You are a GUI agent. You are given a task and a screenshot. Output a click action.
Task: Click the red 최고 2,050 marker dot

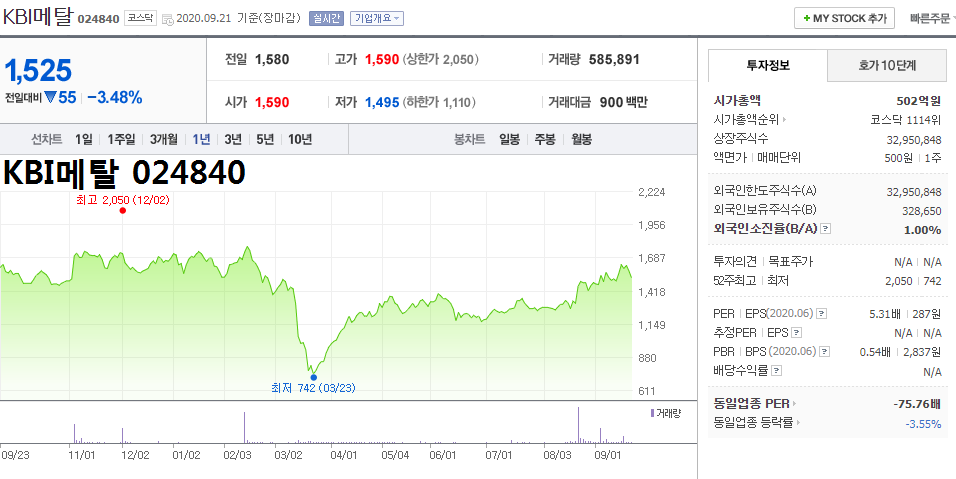tap(123, 210)
